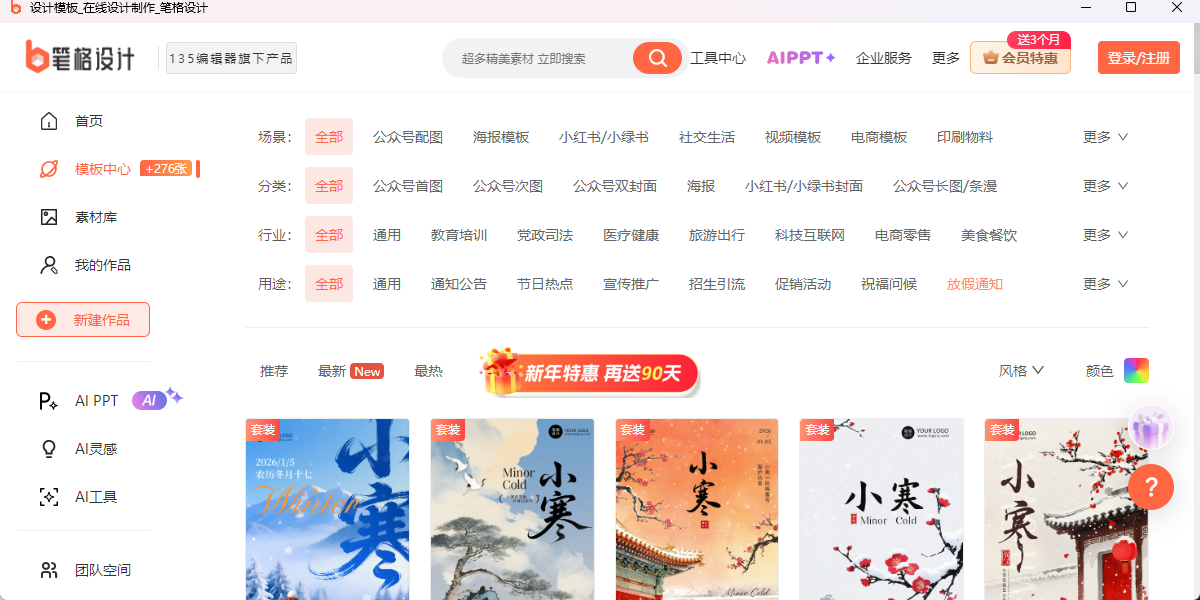Open the AI灵感 lightbulb icon
Image resolution: width=1200 pixels, height=600 pixels.
pos(48,449)
